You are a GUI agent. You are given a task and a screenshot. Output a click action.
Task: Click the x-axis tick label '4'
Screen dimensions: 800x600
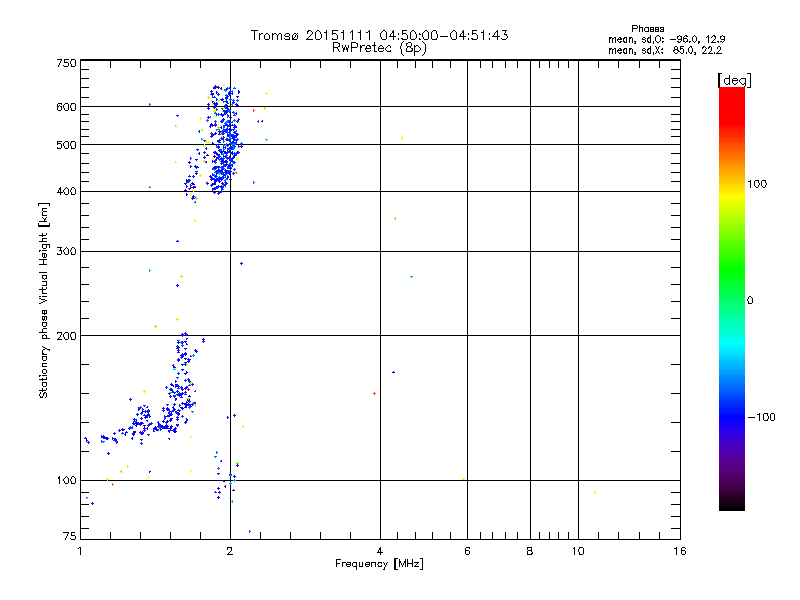tap(380, 551)
